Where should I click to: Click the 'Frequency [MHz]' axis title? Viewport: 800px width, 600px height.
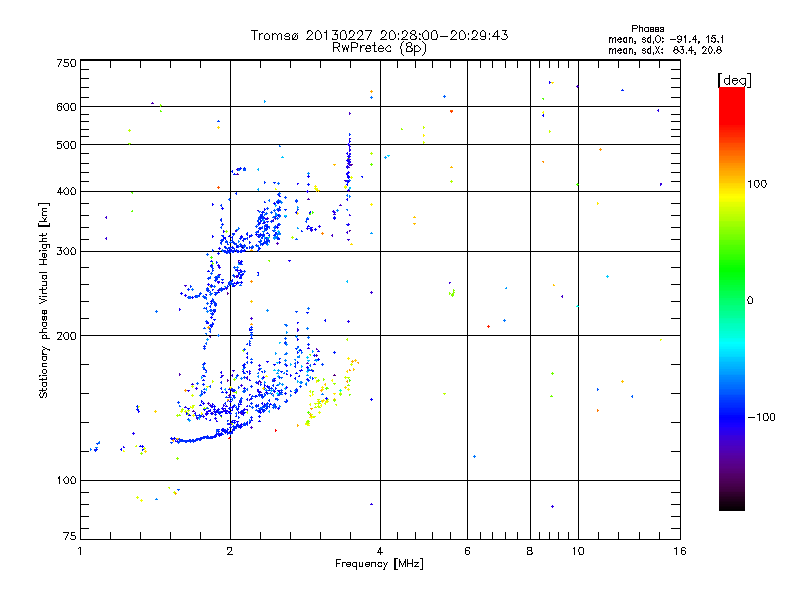(x=379, y=564)
